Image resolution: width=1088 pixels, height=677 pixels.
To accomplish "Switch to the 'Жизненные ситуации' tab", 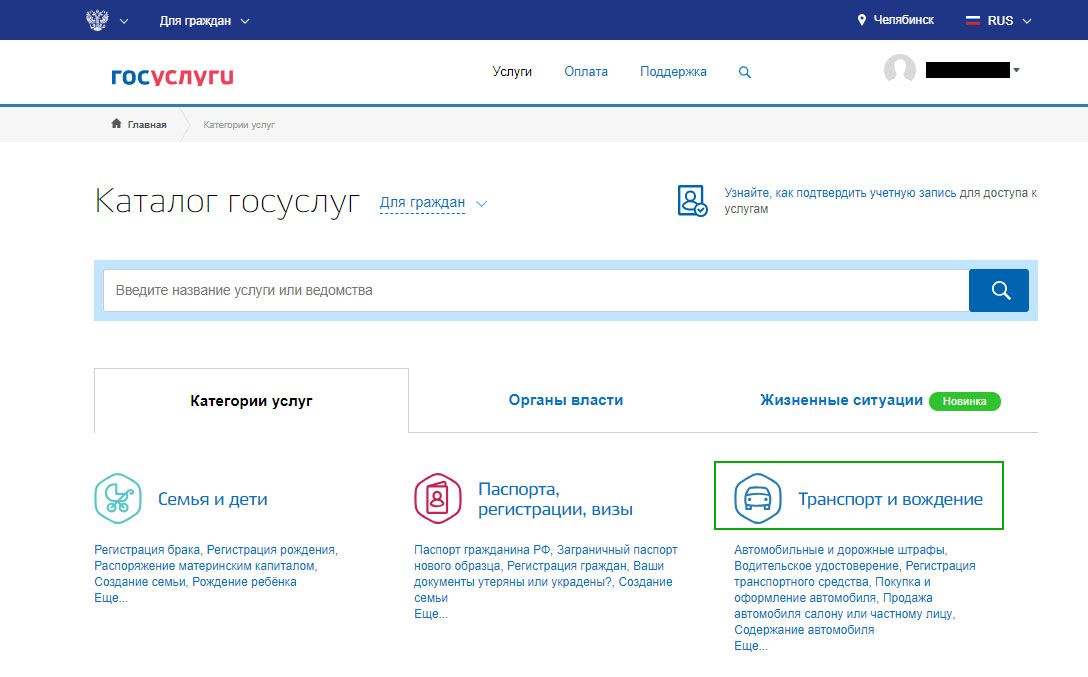I will (841, 400).
